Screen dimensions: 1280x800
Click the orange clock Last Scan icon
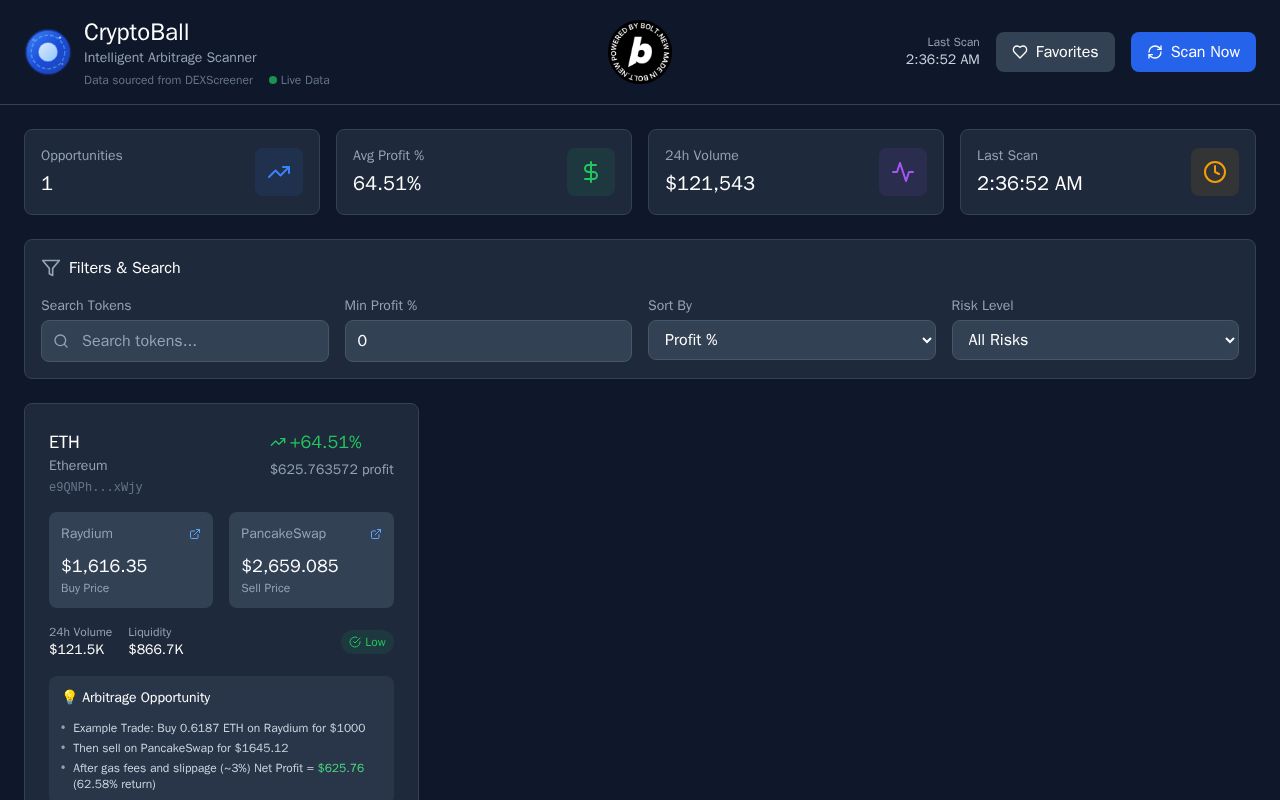1215,172
